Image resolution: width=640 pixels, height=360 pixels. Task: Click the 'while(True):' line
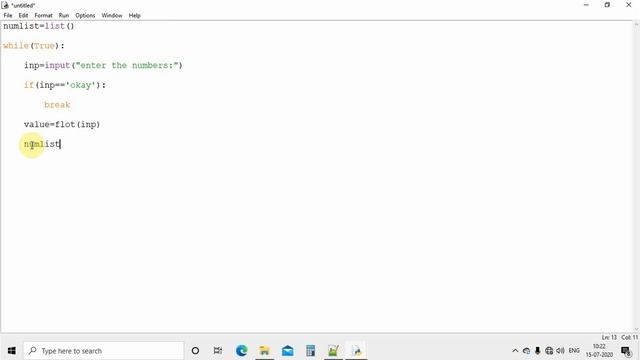(x=34, y=46)
